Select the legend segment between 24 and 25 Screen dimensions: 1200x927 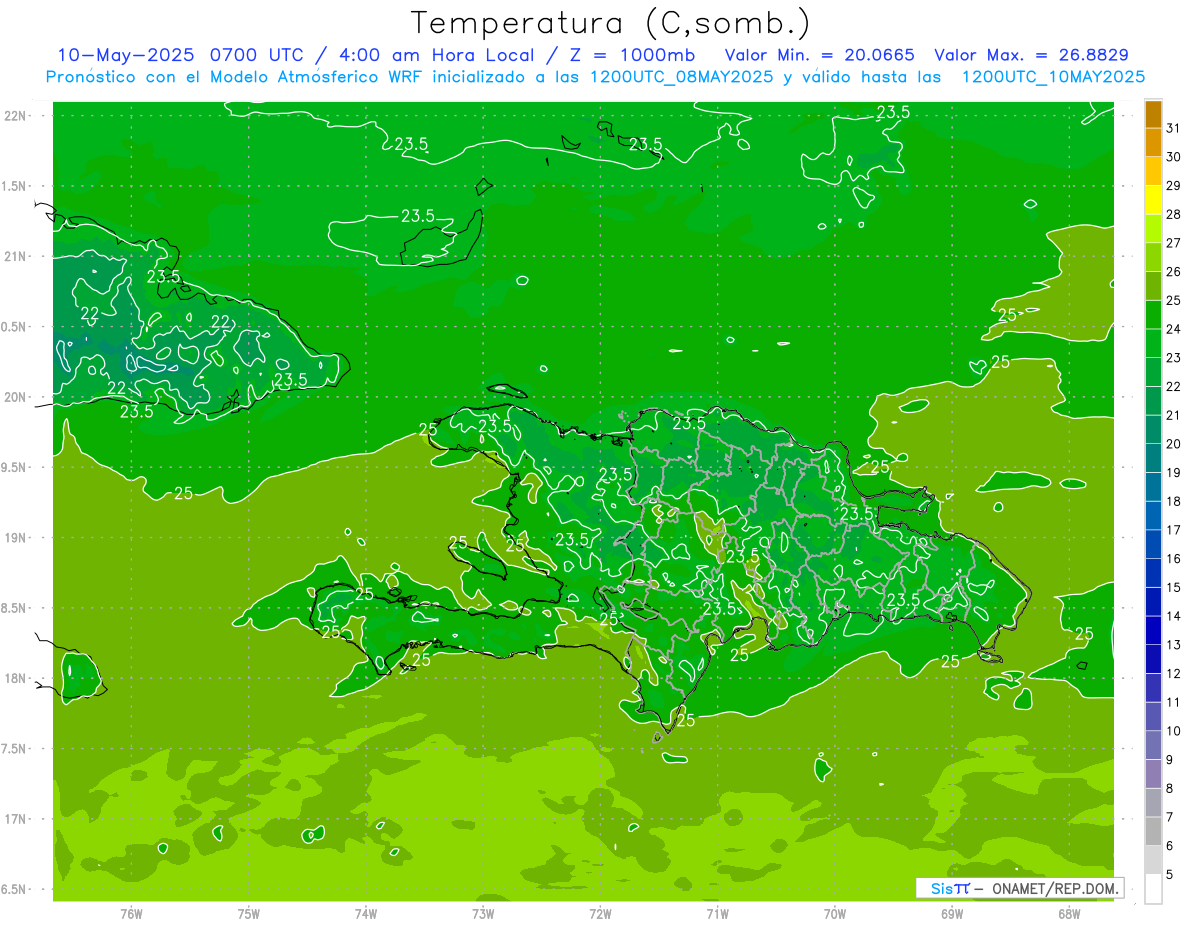(1153, 314)
